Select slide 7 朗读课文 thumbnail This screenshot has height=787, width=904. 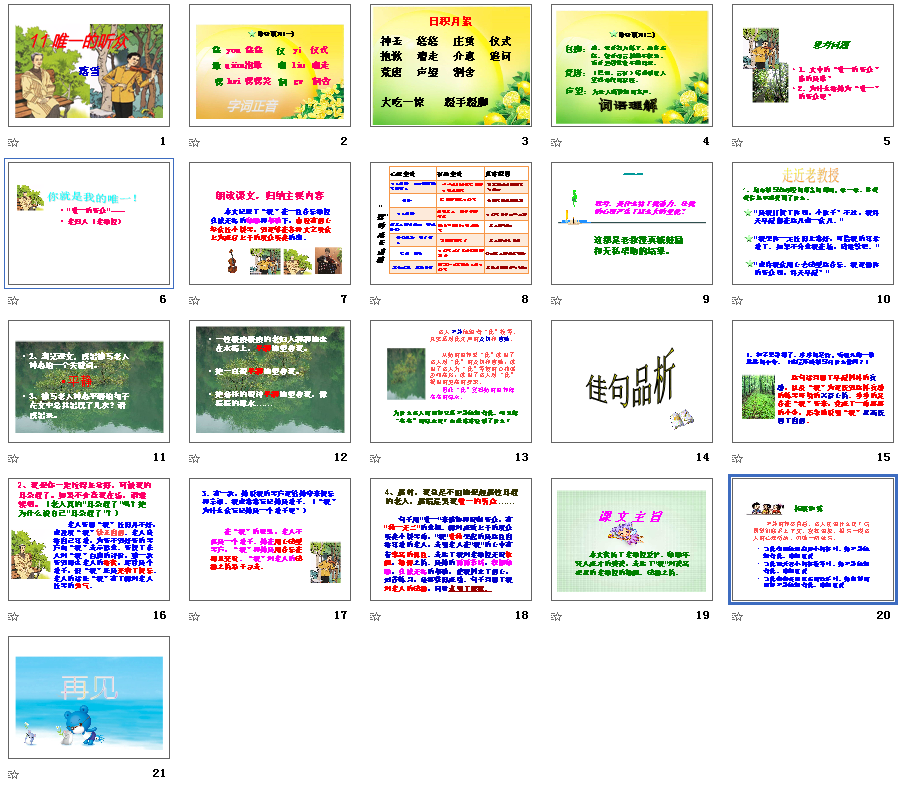click(270, 224)
